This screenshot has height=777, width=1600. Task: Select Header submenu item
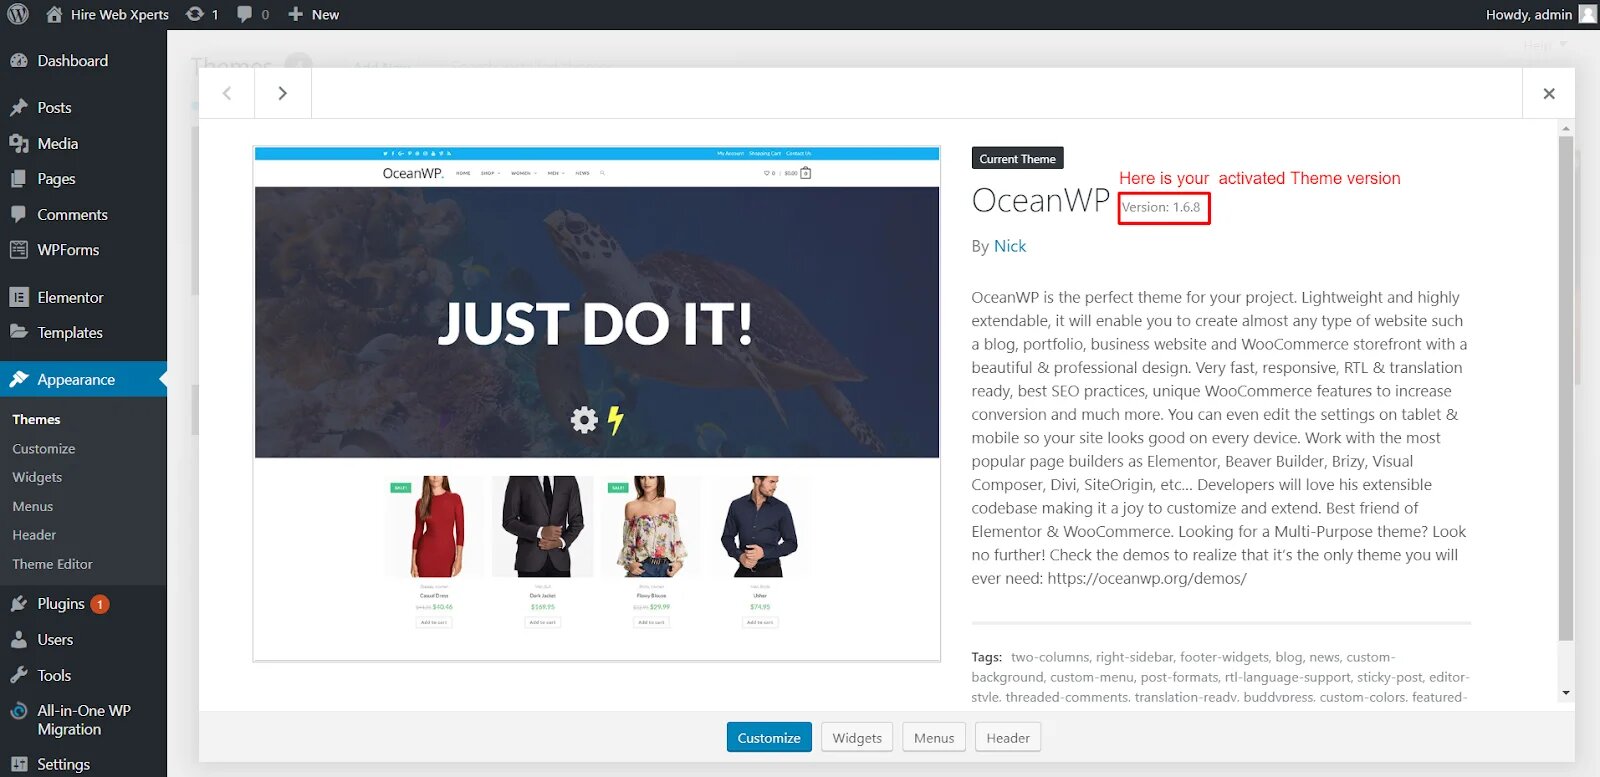[34, 535]
